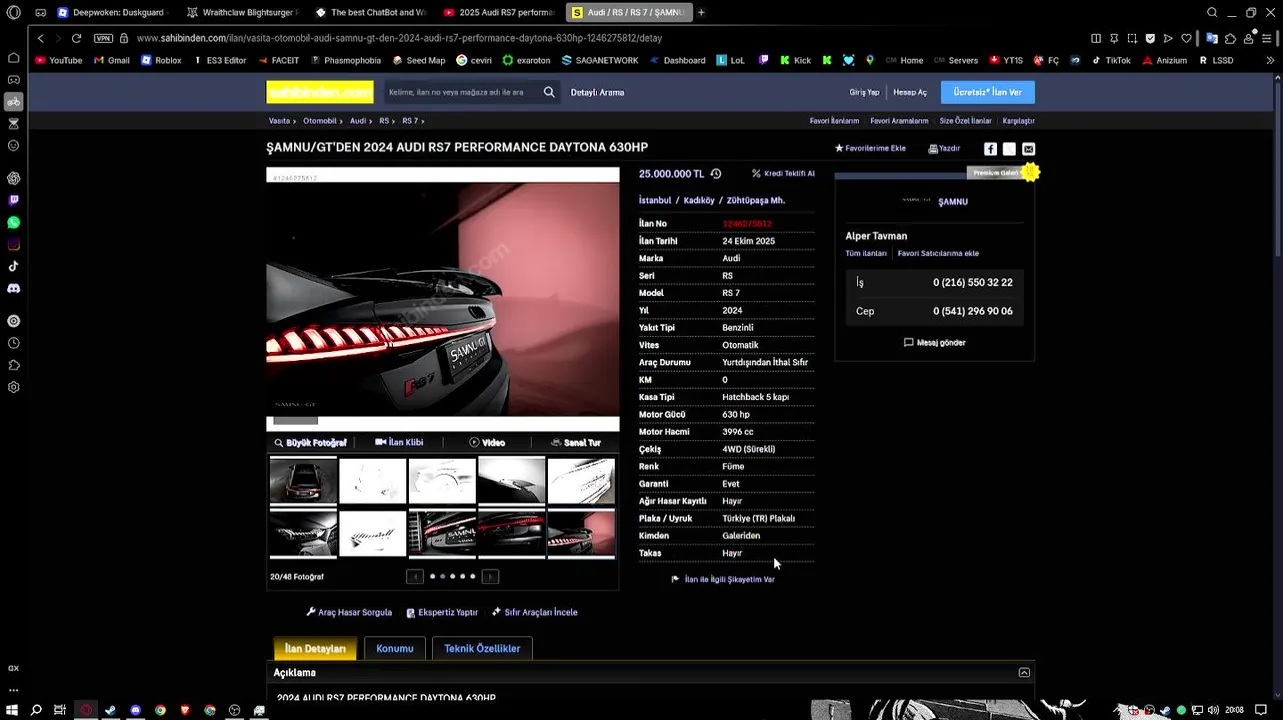Screen dimensions: 1283x720
Task: Open the İlan Klibi media tab
Action: 399,442
